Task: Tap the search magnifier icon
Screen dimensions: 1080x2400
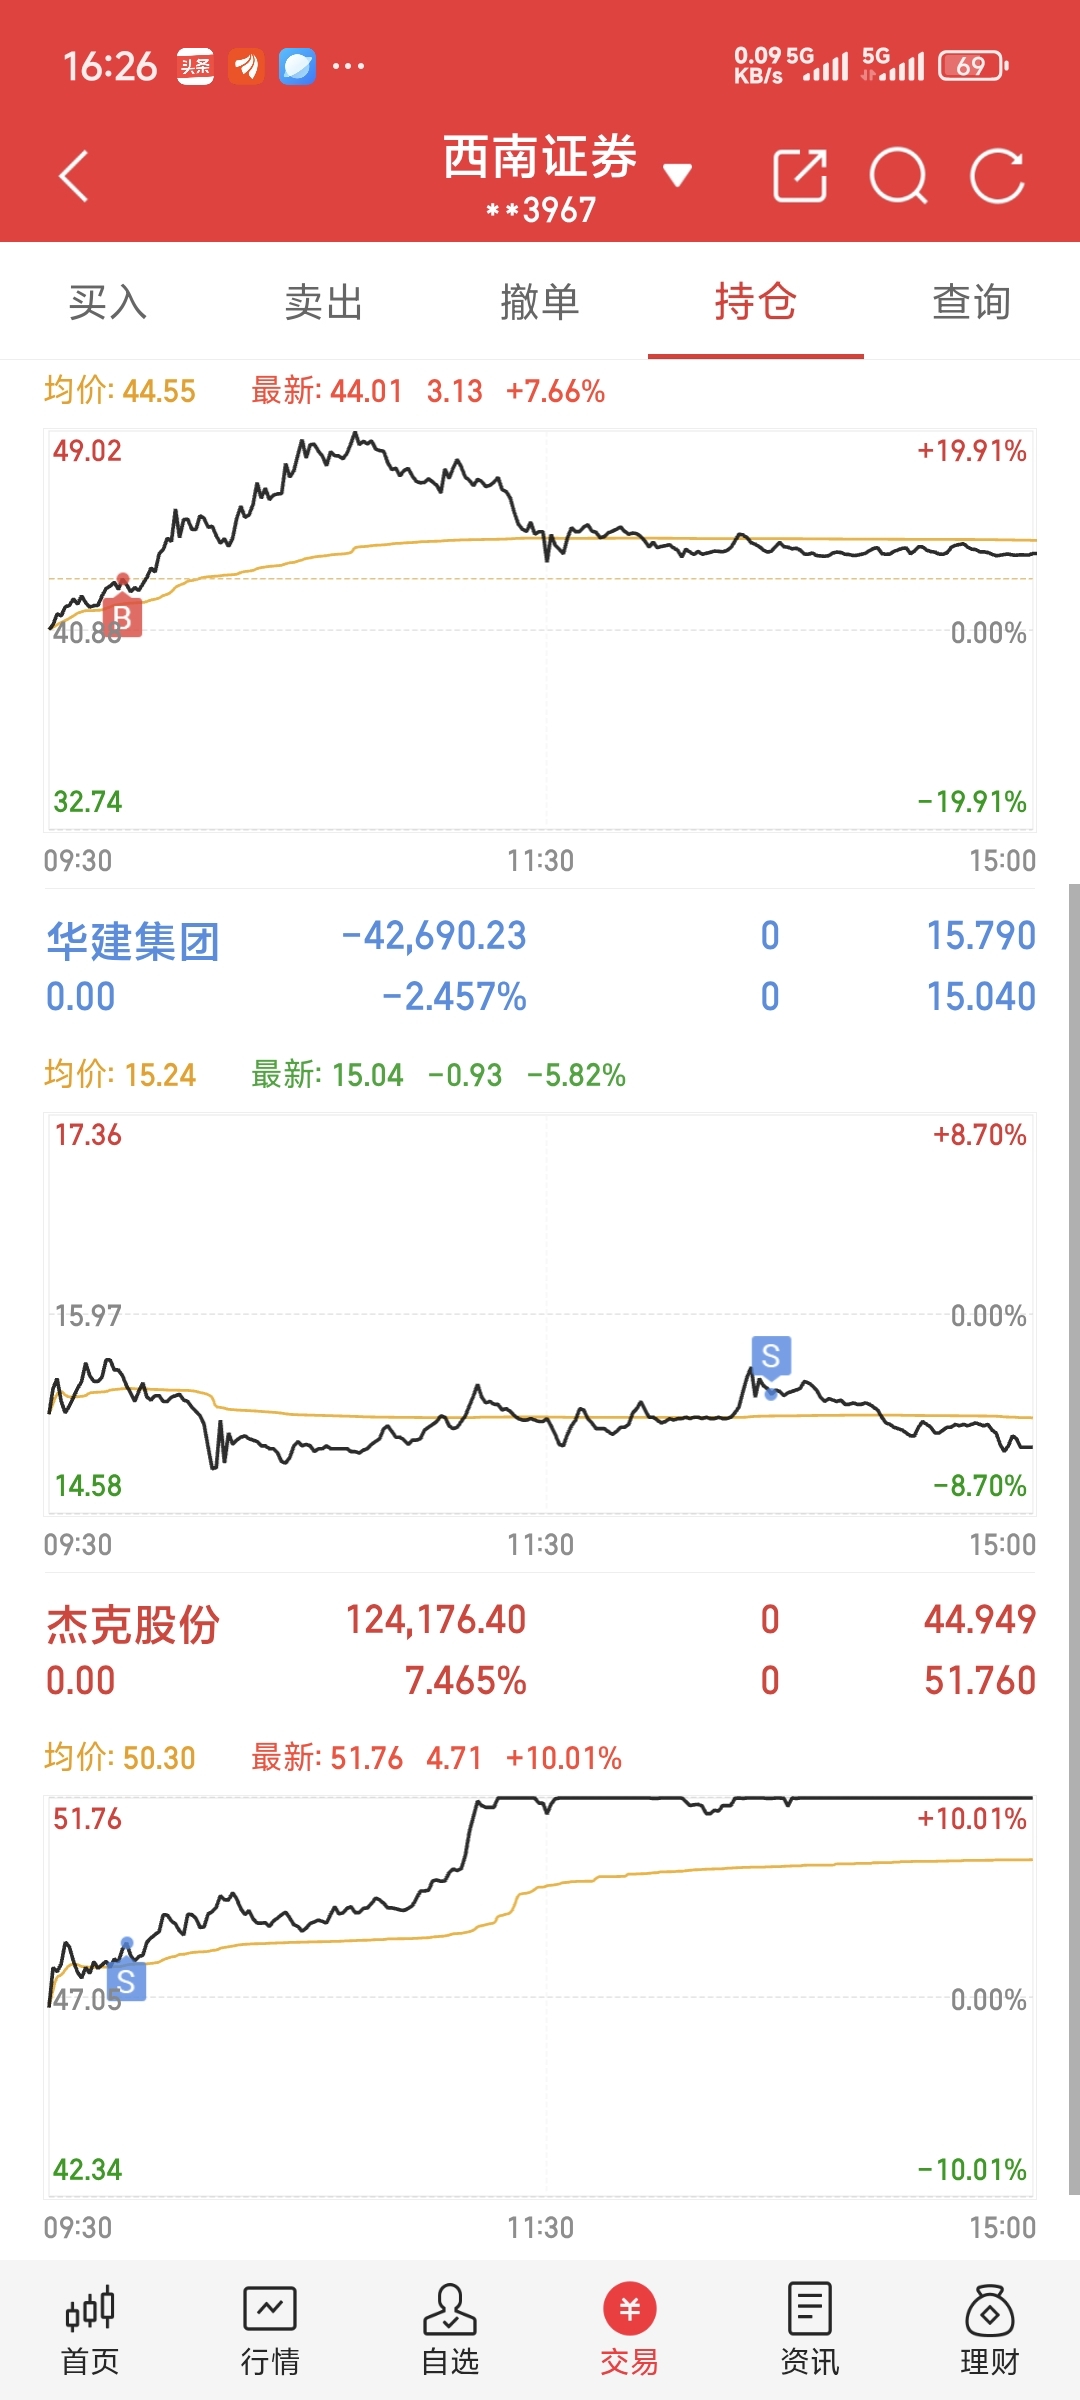Action: pos(899,176)
